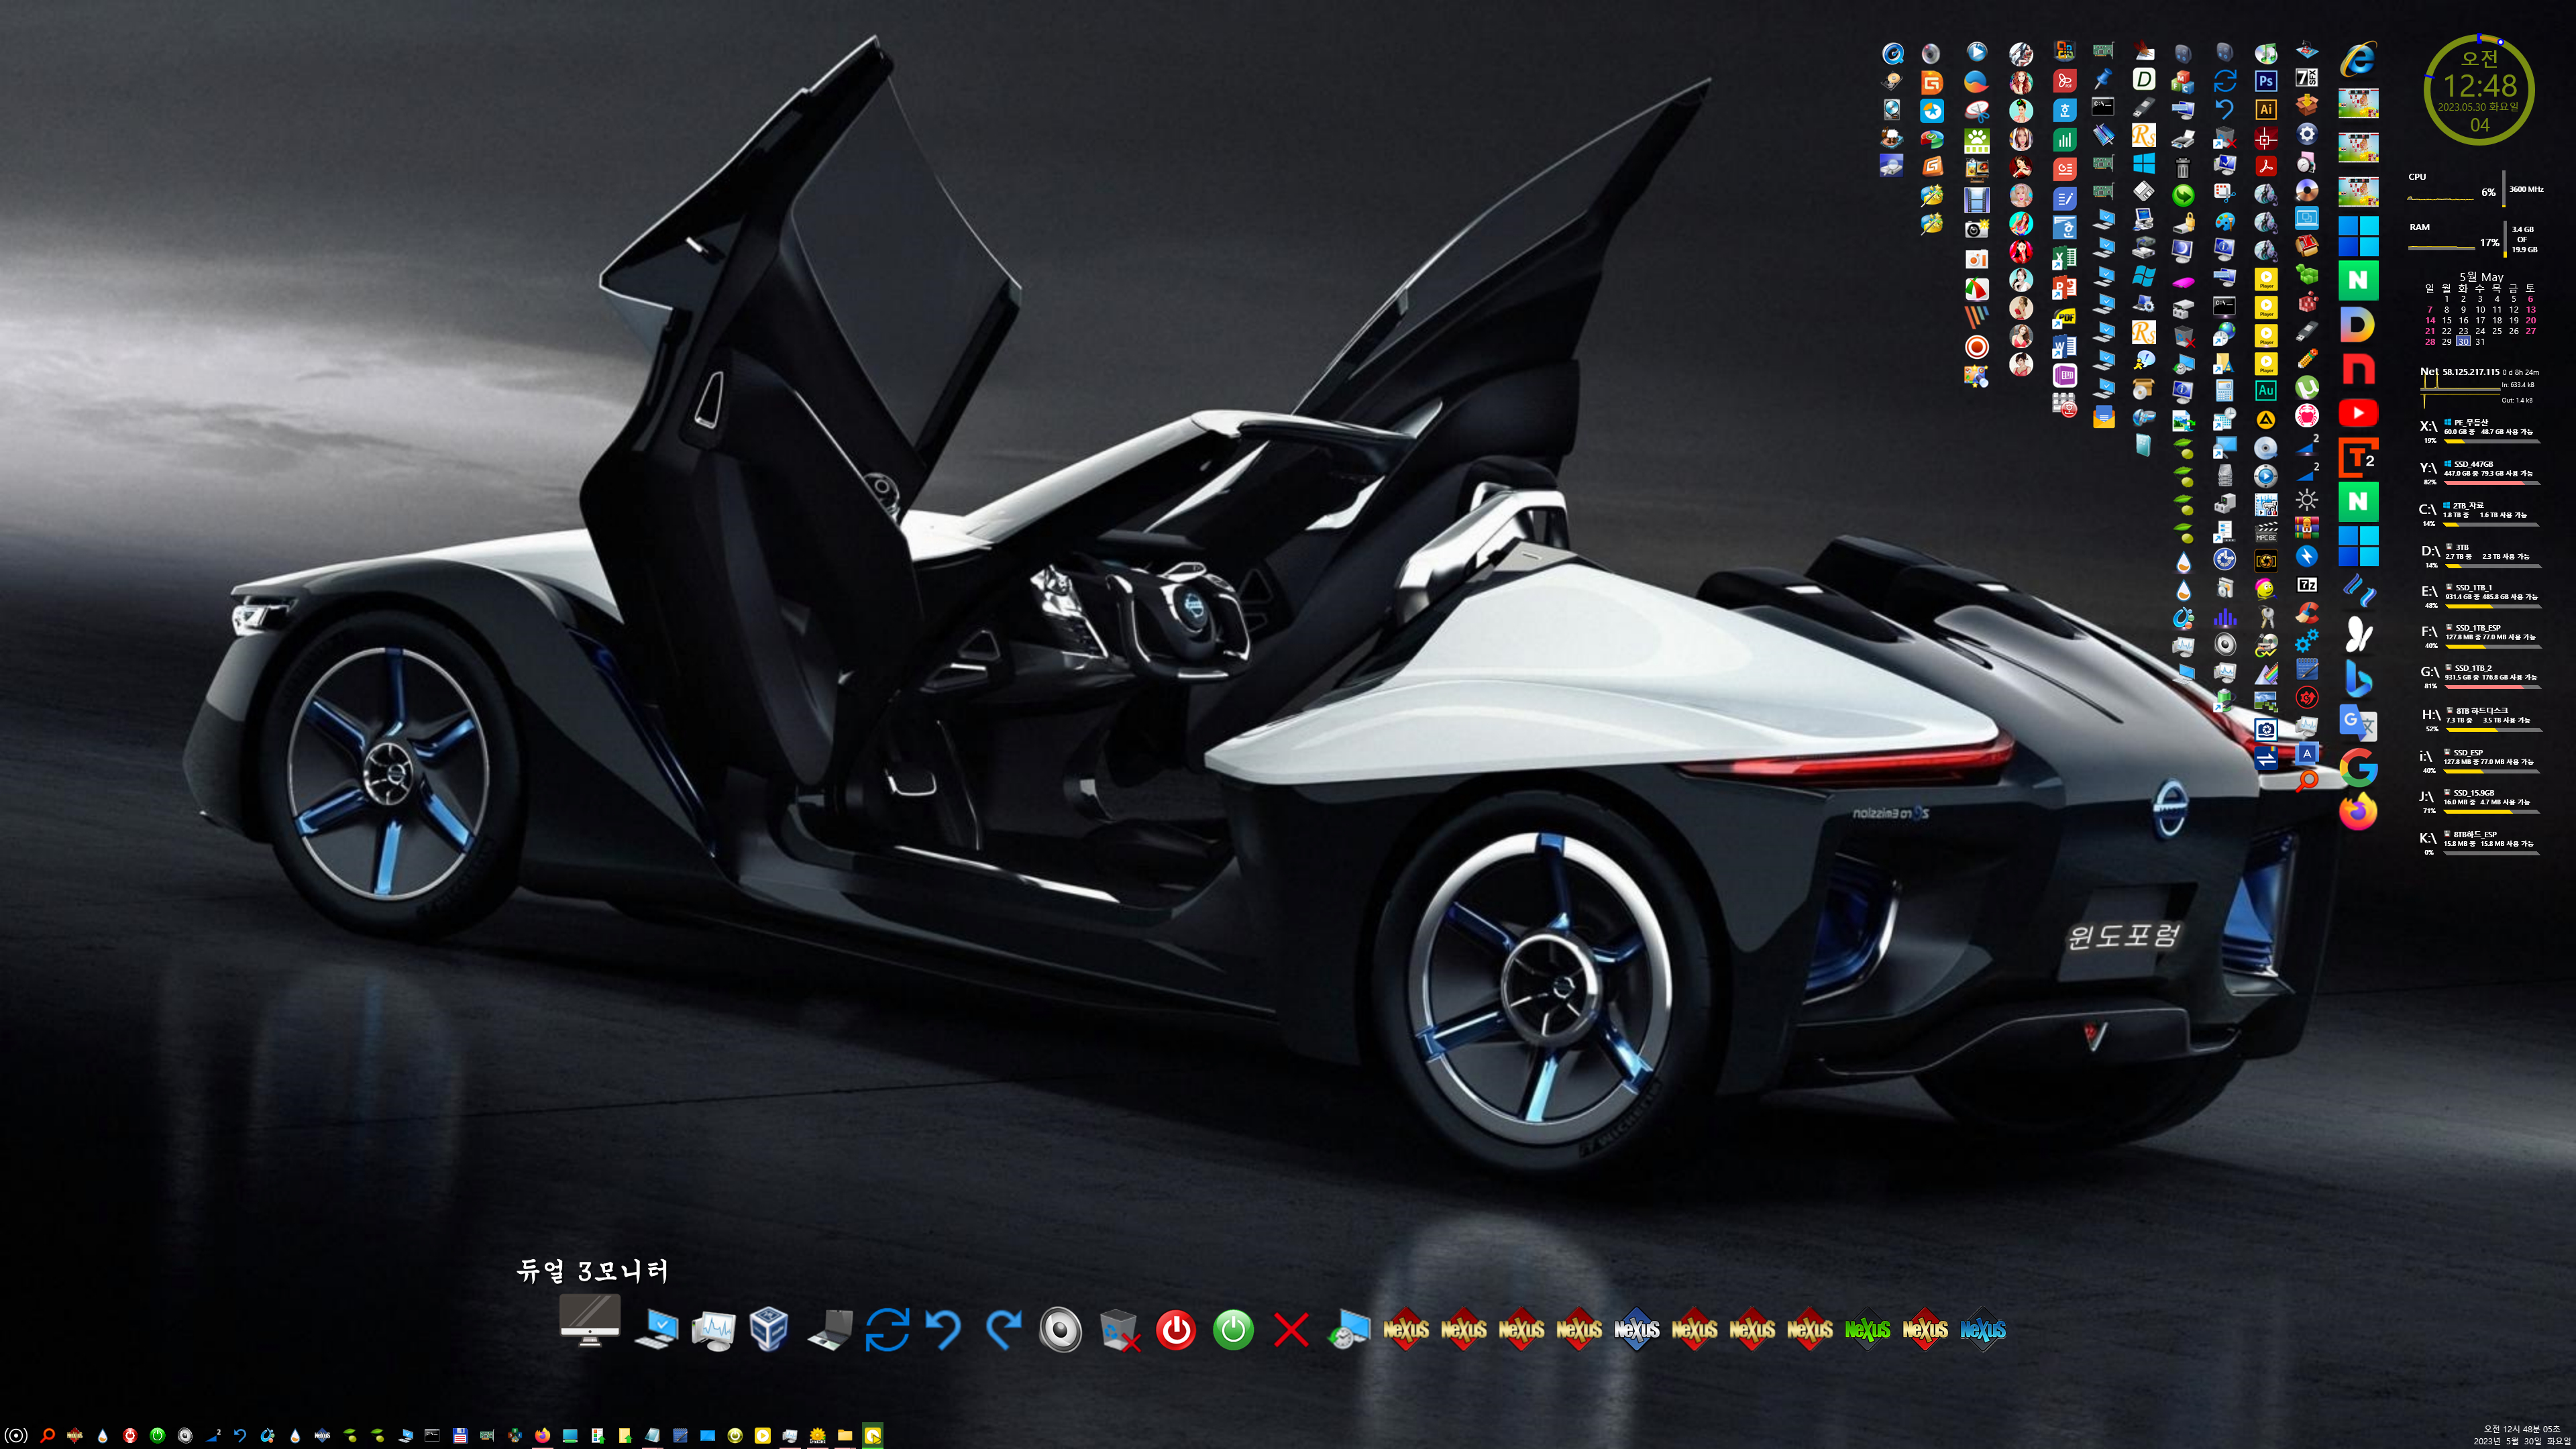Open the MPC-BE clapperboard icon

(2266, 532)
